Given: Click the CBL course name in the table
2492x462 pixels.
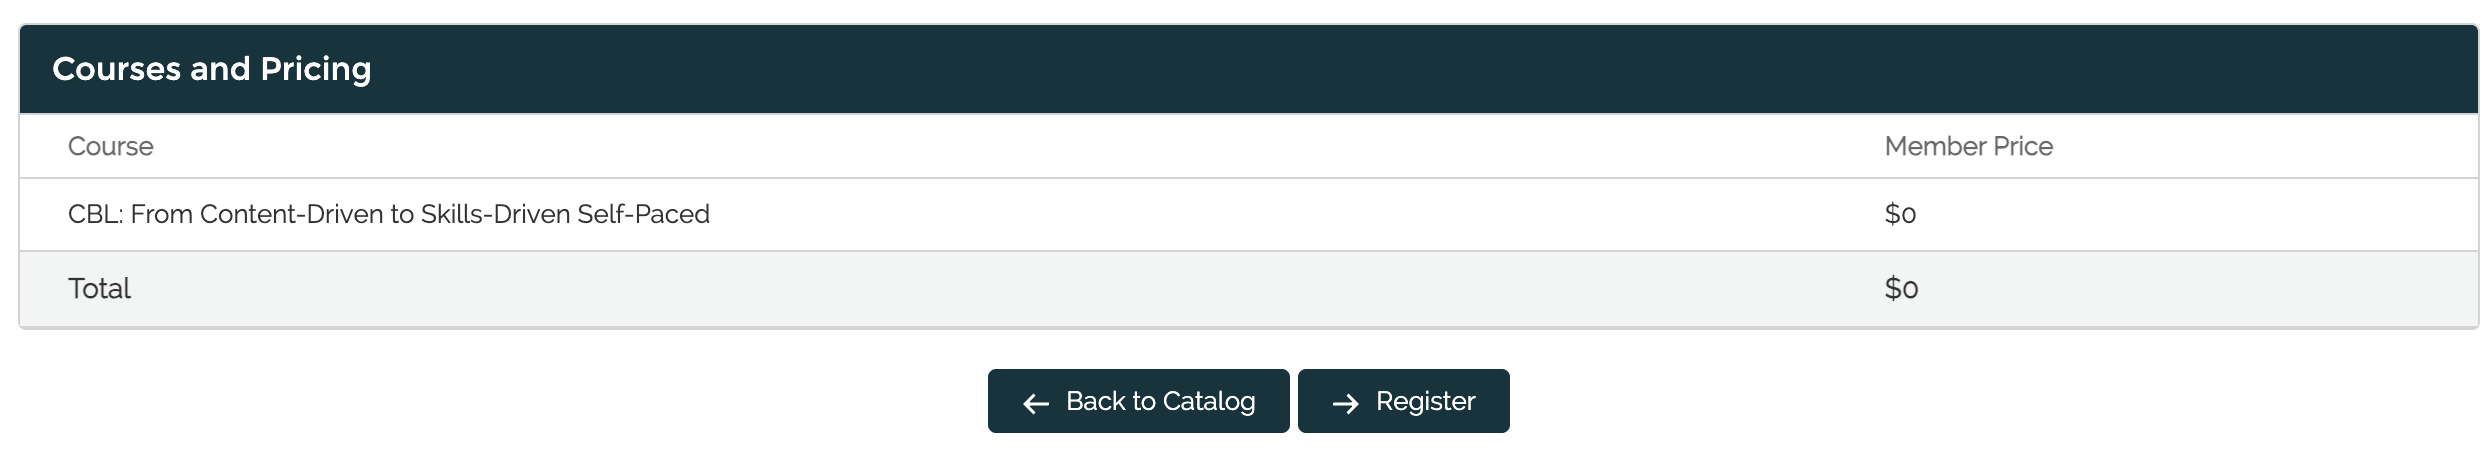Looking at the screenshot, I should (388, 214).
